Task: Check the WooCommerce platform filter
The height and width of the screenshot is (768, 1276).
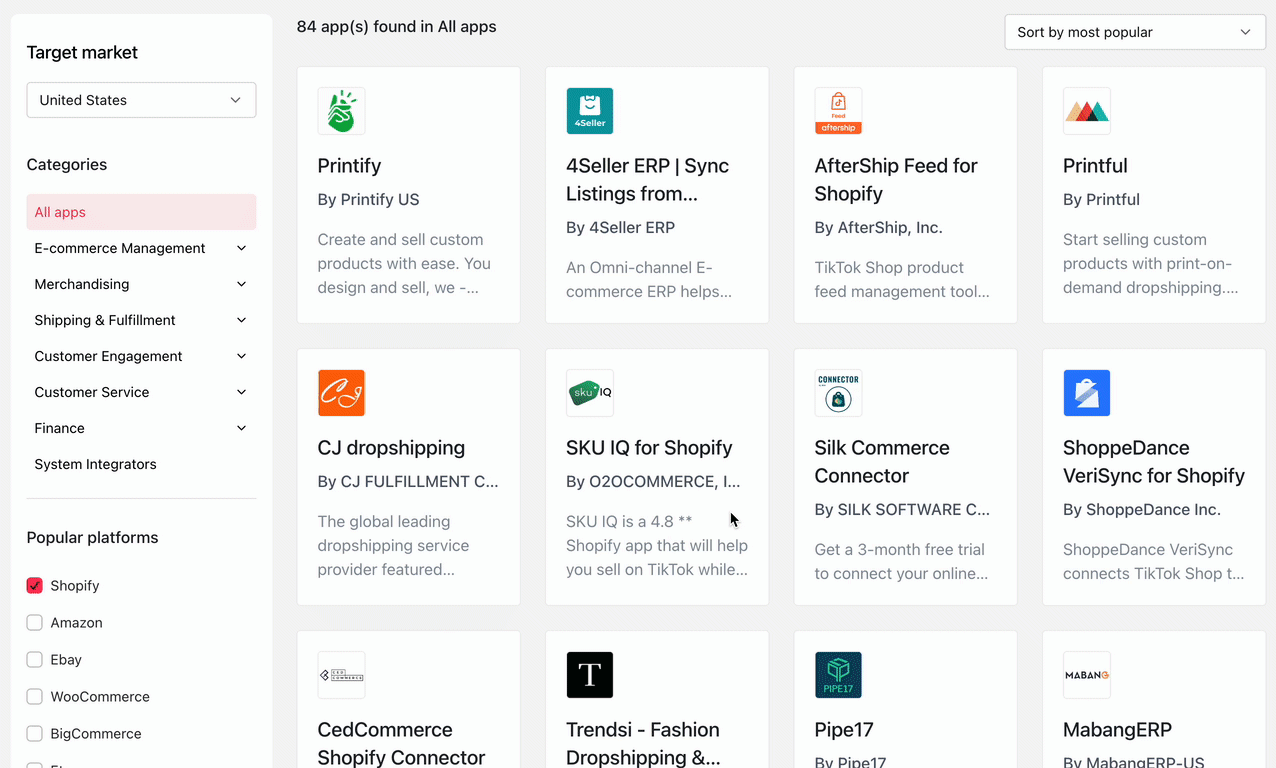Action: (35, 697)
